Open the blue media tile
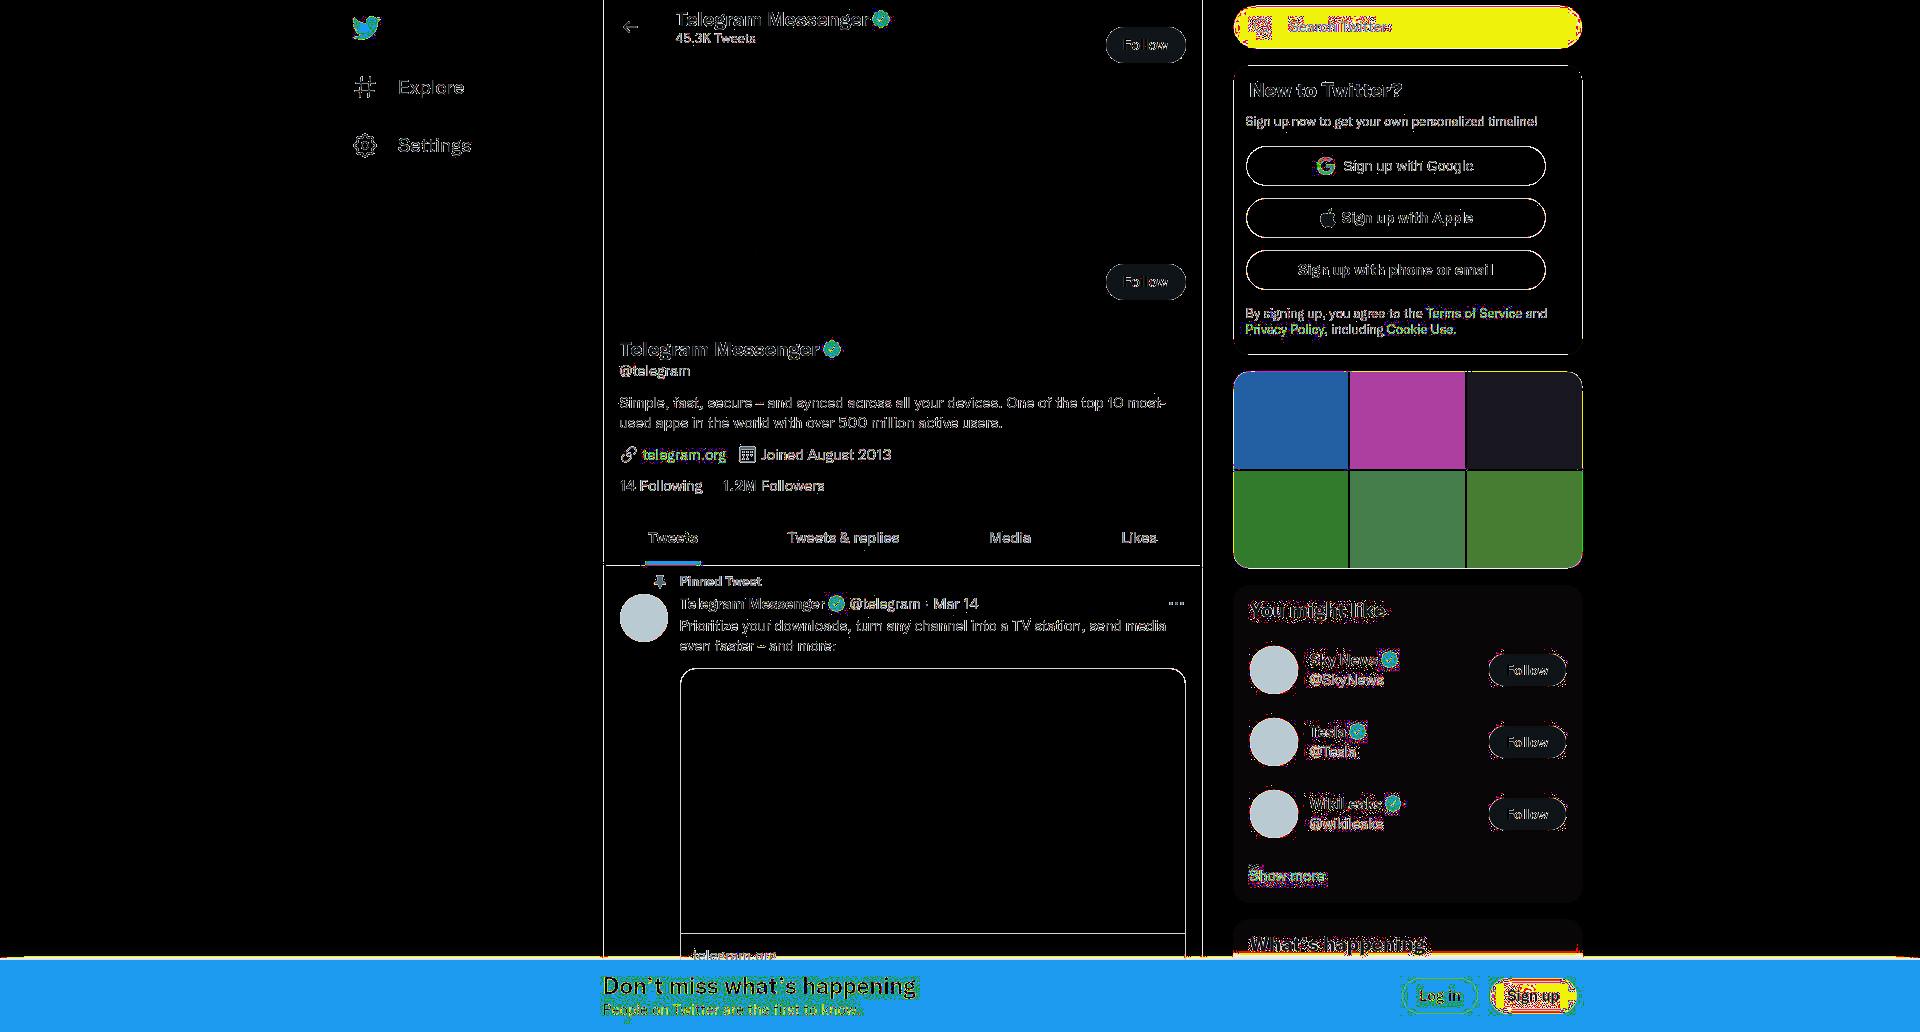 [x=1291, y=420]
